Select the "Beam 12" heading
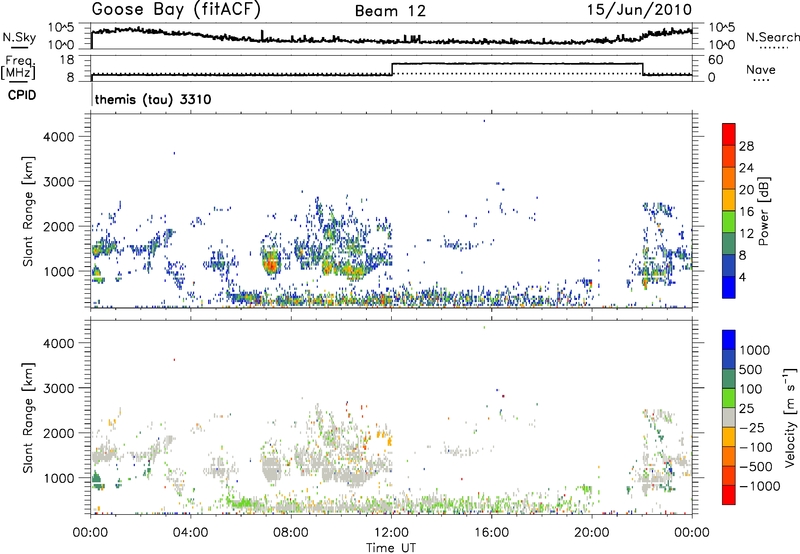This screenshot has height=554, width=800. click(x=390, y=11)
